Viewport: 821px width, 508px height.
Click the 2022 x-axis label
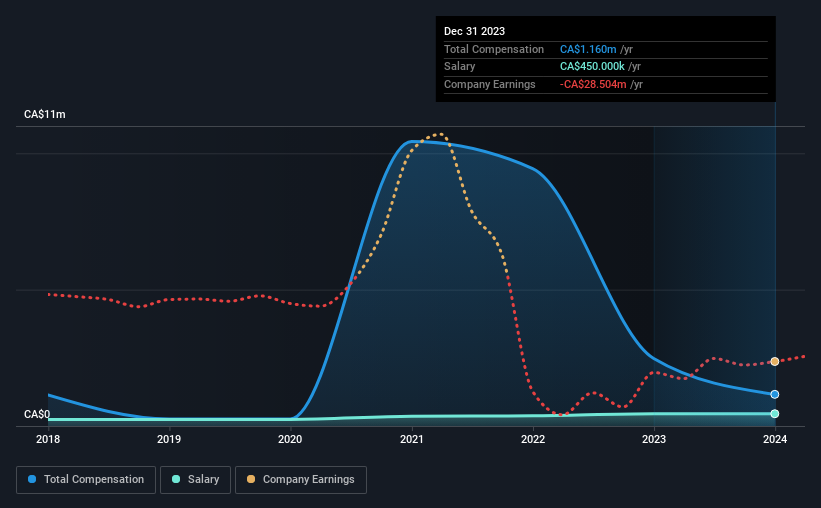pos(533,439)
